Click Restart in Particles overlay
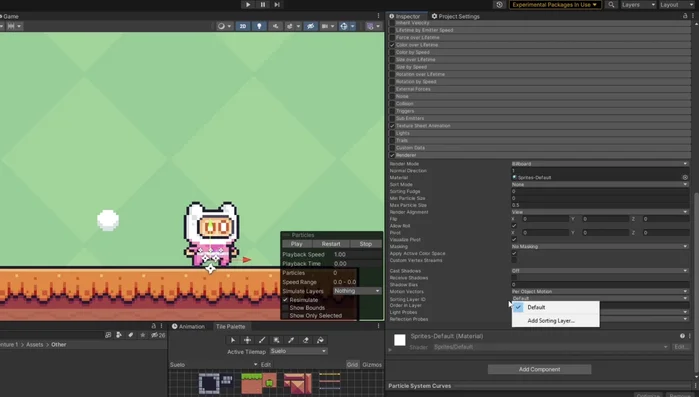The width and height of the screenshot is (699, 397). point(331,244)
